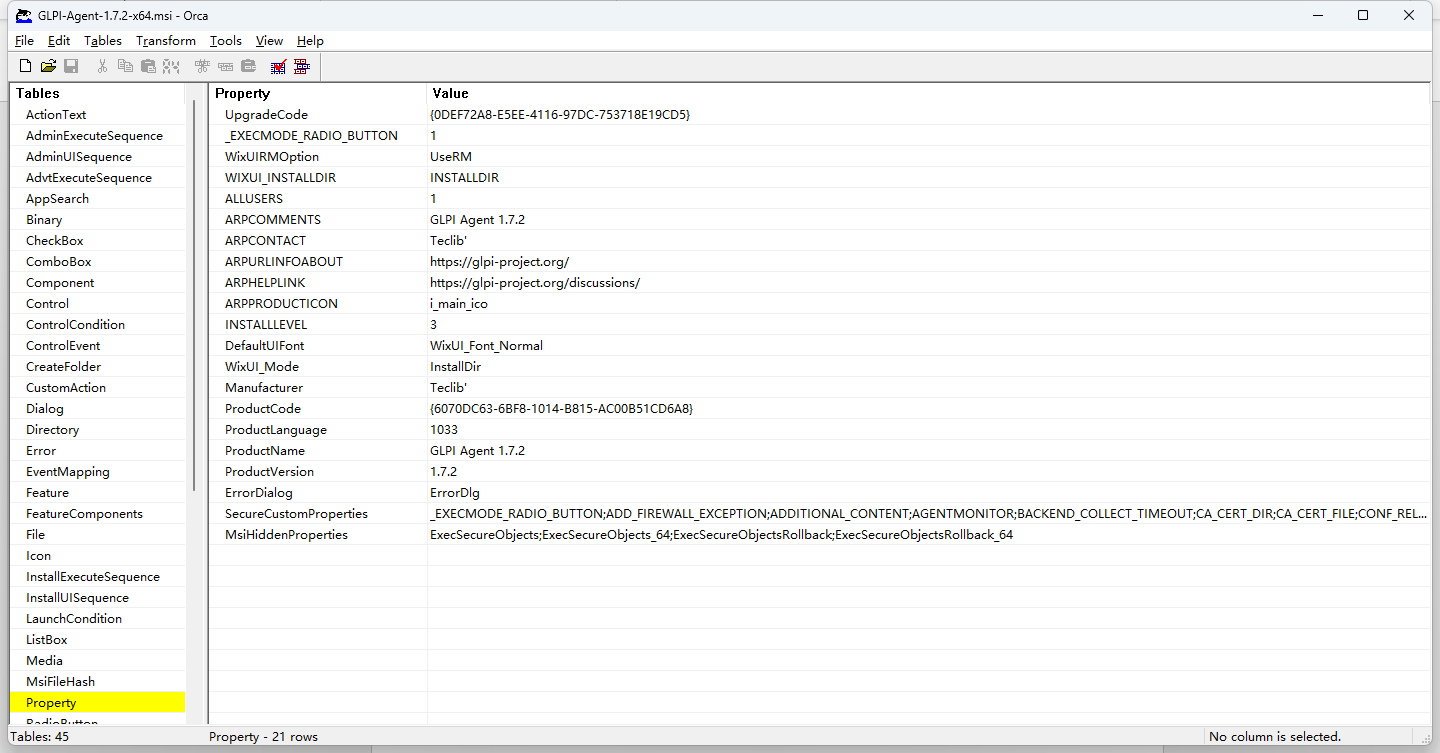Open the Edit menu
Screen dimensions: 1440x753
click(x=59, y=41)
